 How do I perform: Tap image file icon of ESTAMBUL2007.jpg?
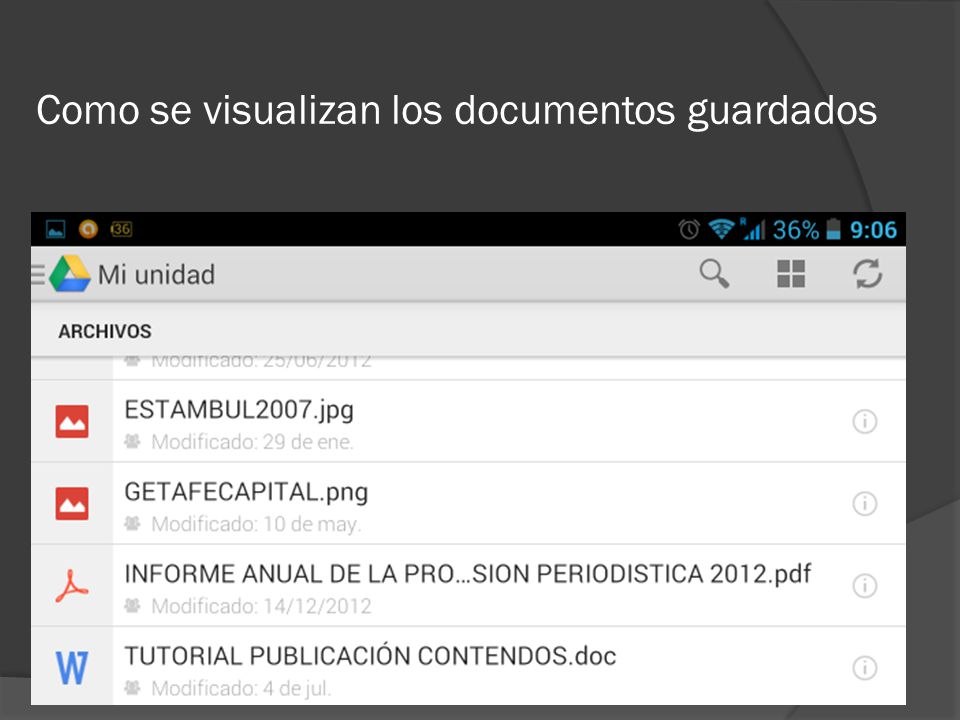click(x=72, y=421)
